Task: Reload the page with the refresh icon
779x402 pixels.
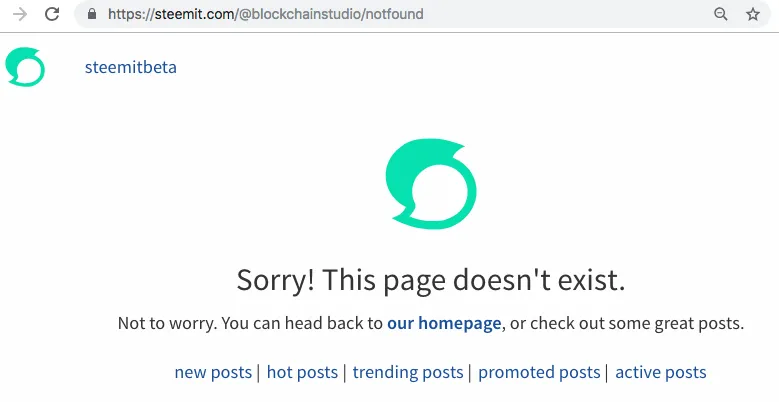Action: tap(52, 14)
